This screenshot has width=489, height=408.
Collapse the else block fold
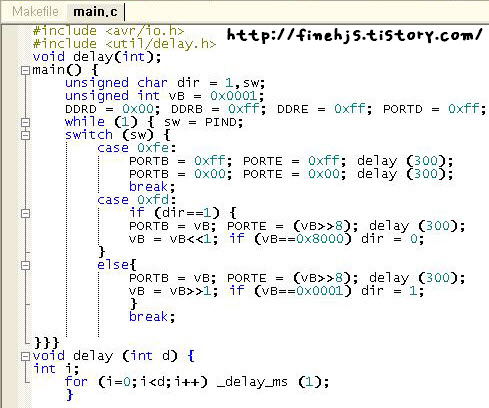(25, 265)
